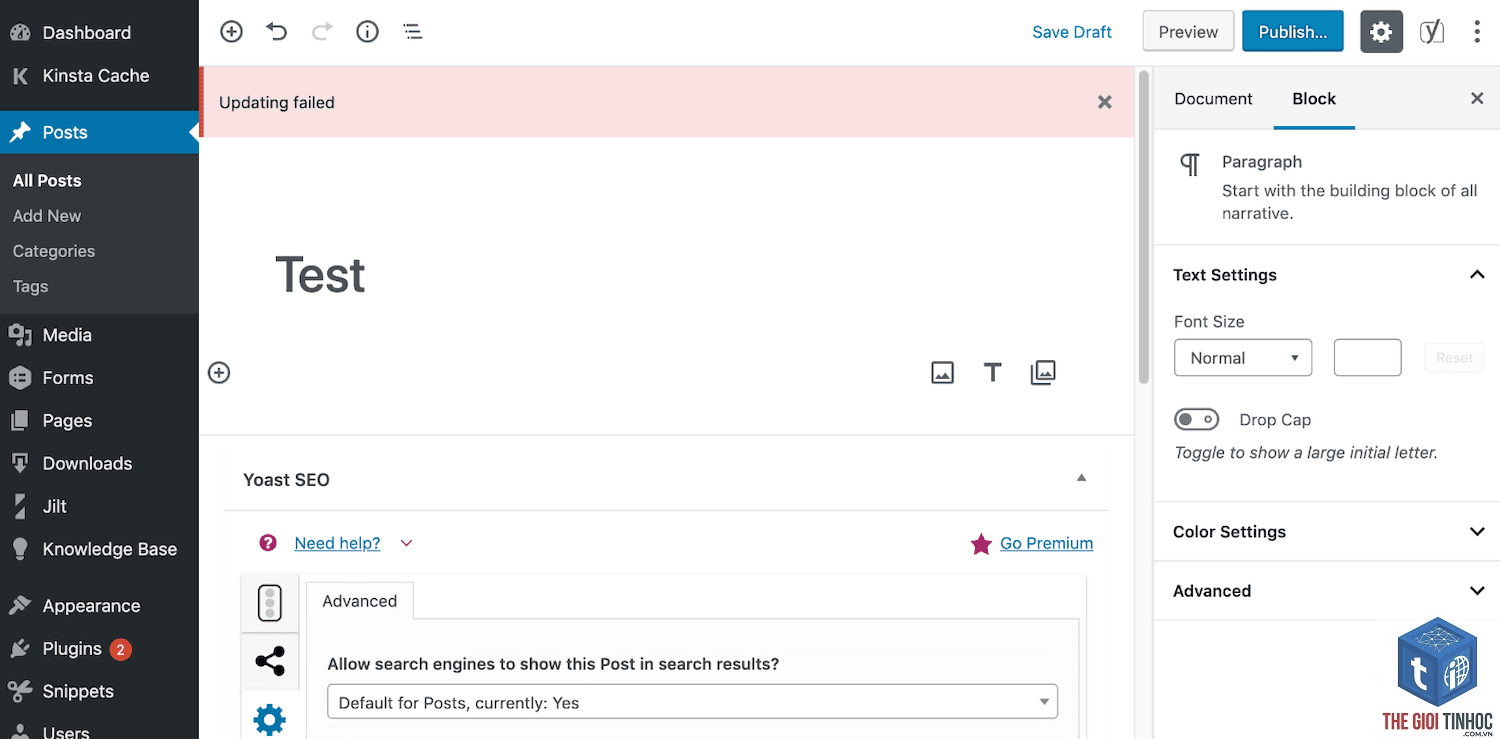Click the Go Premium star icon
Screen dimensions: 1500x739
pyautogui.click(x=981, y=544)
